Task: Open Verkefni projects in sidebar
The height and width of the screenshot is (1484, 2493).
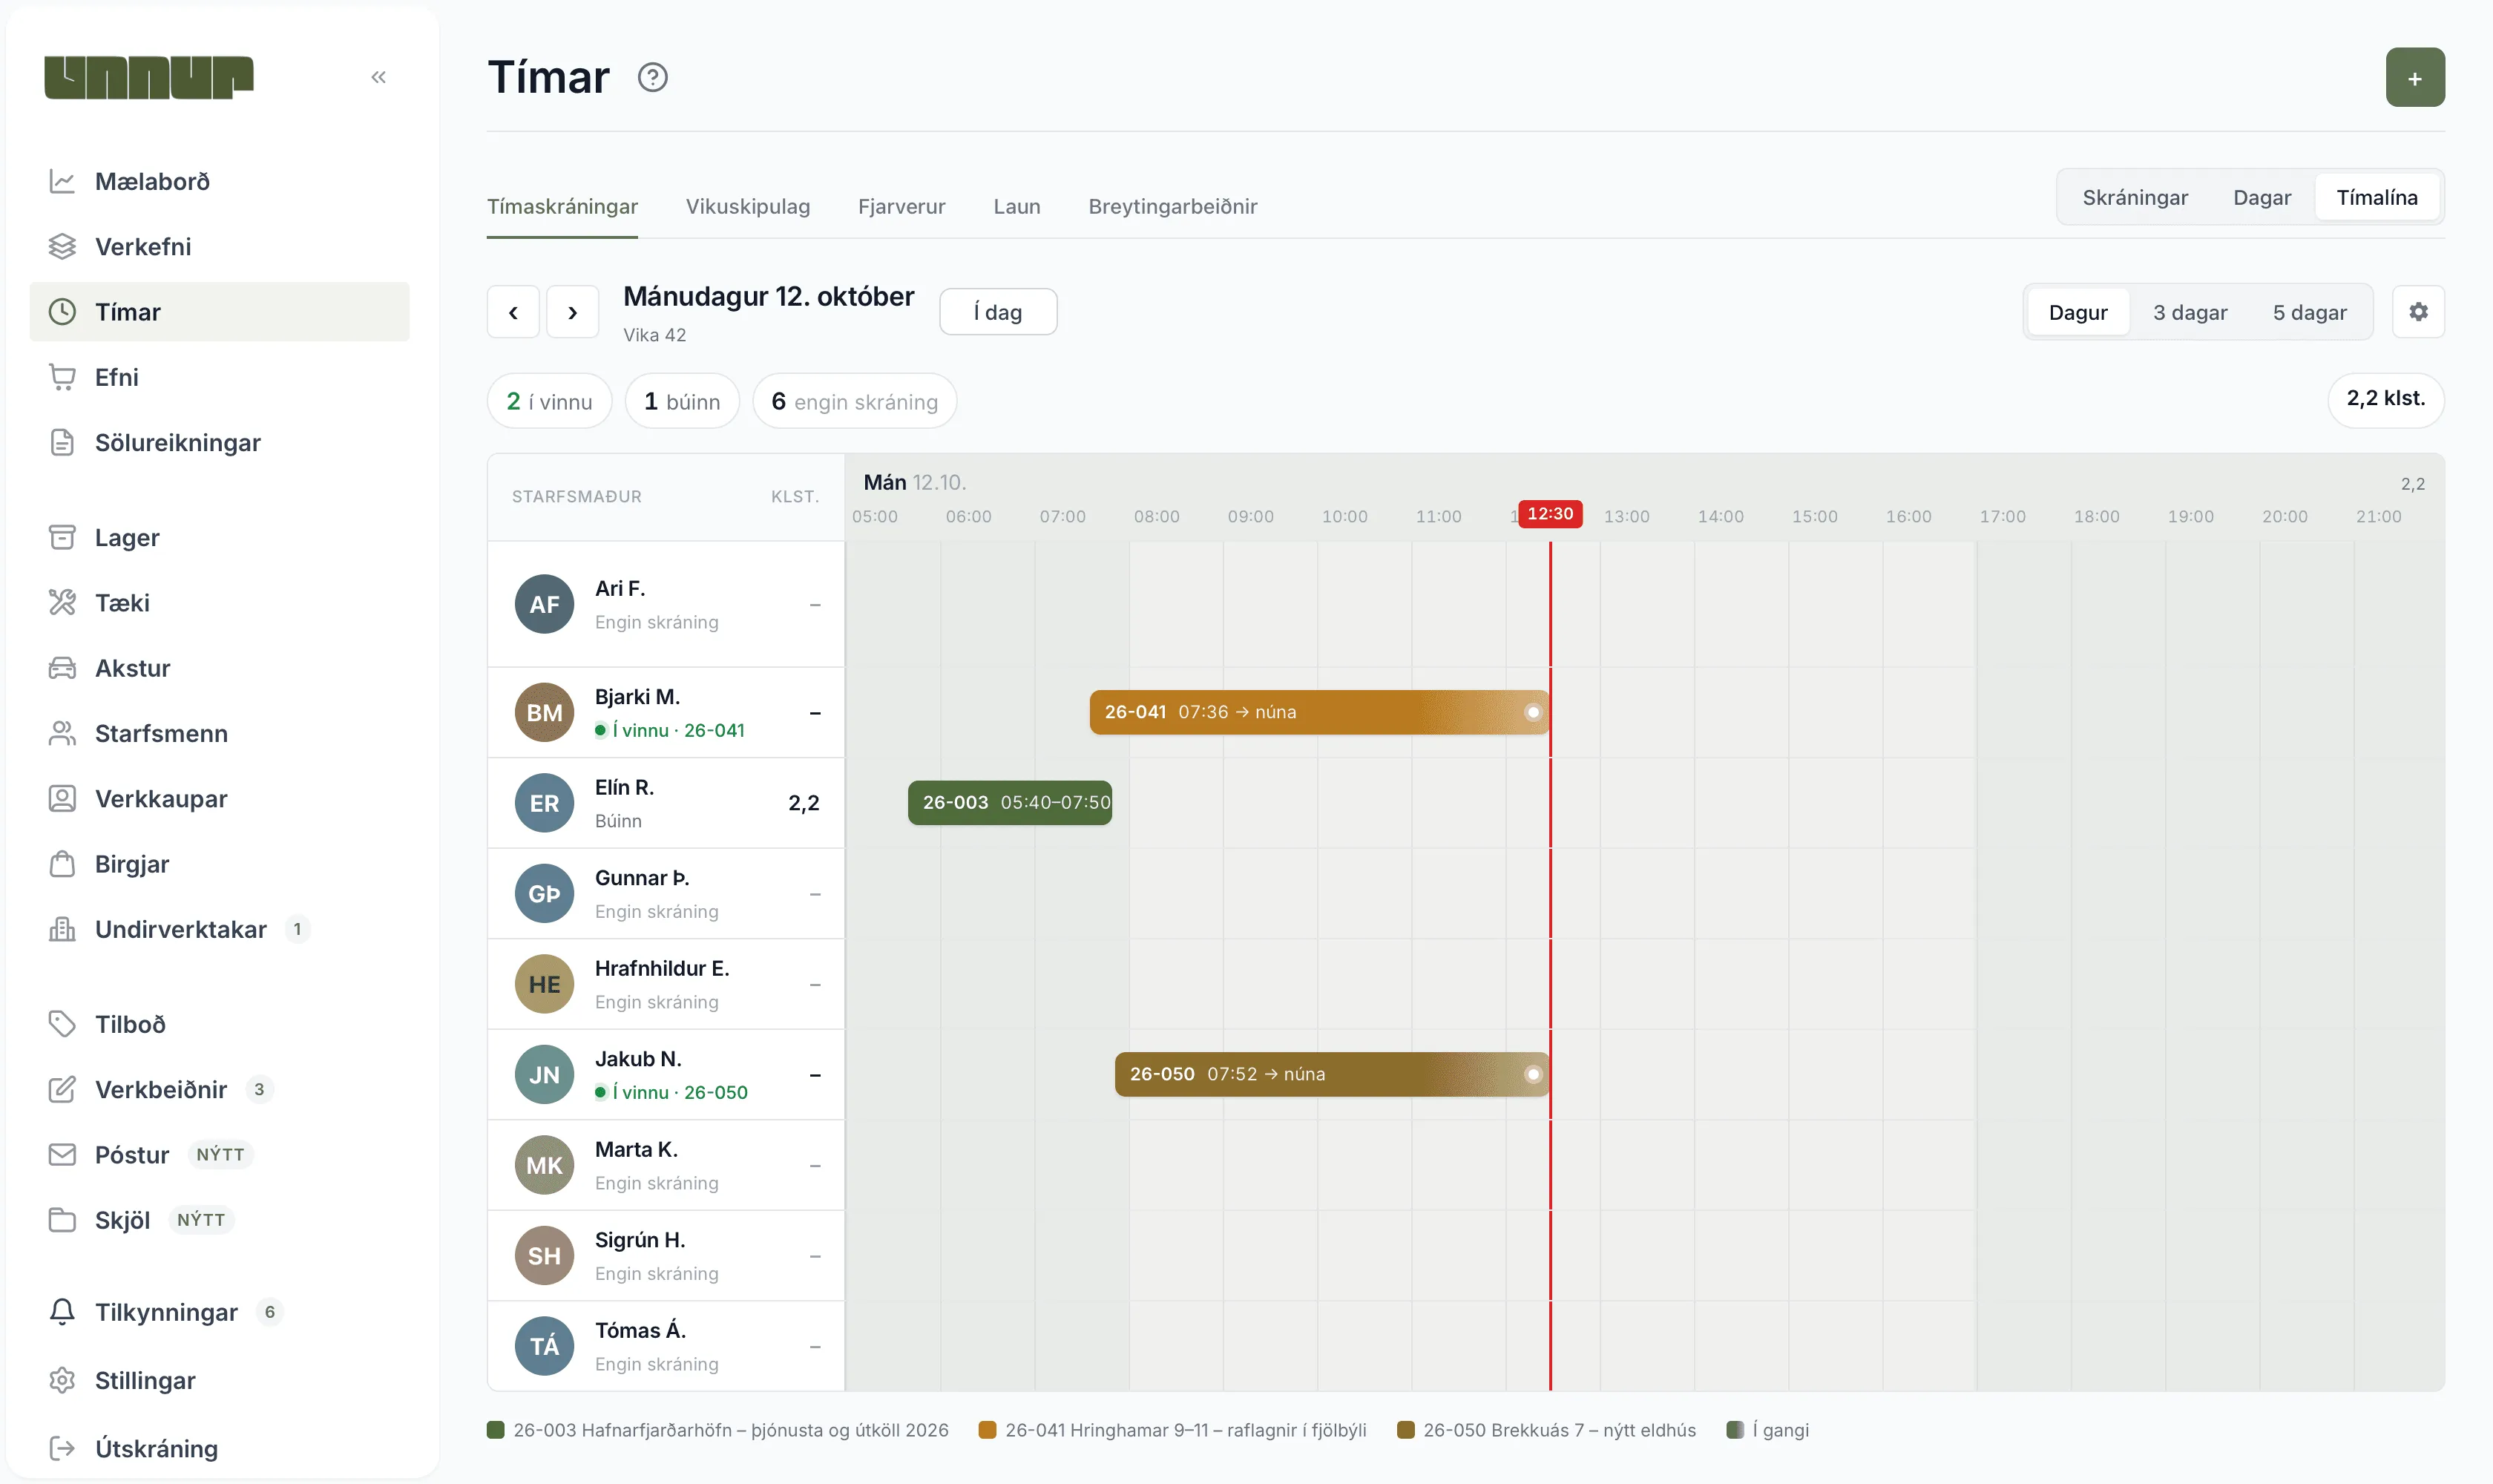Action: (219, 246)
